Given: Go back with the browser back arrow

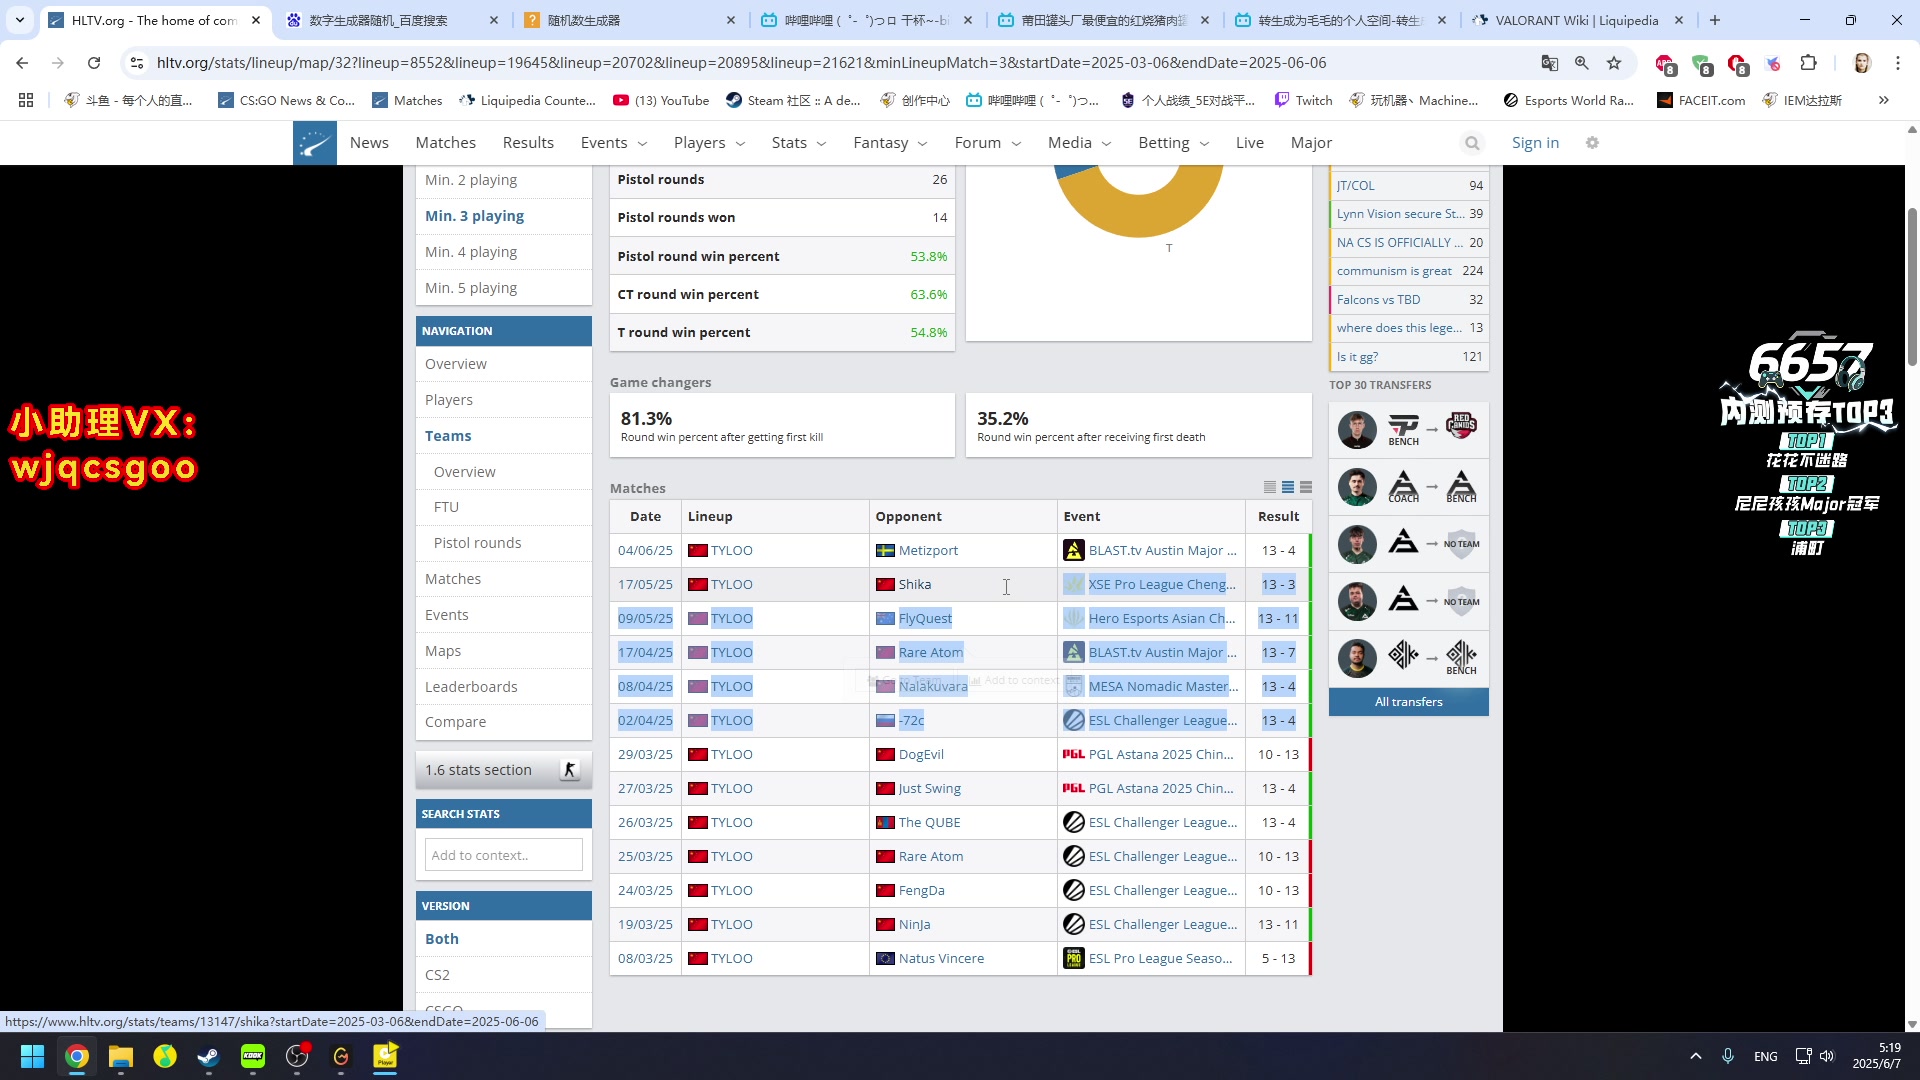Looking at the screenshot, I should (x=22, y=63).
